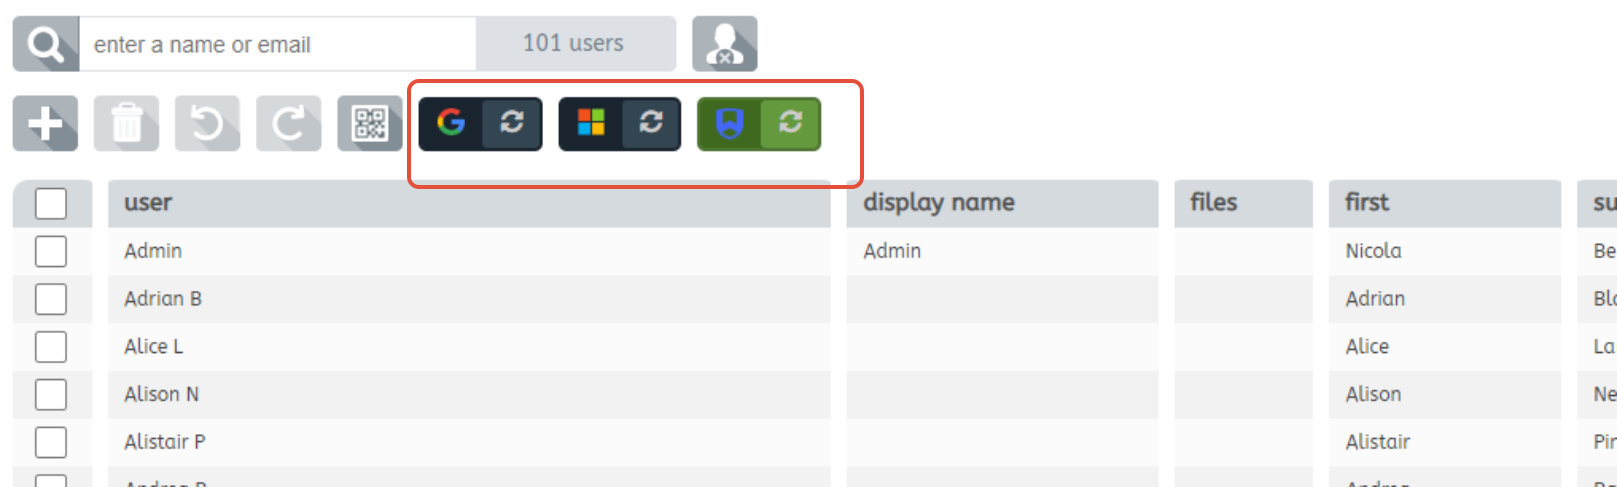1617x487 pixels.
Task: Select the Adrian B user cell
Action: tap(469, 299)
